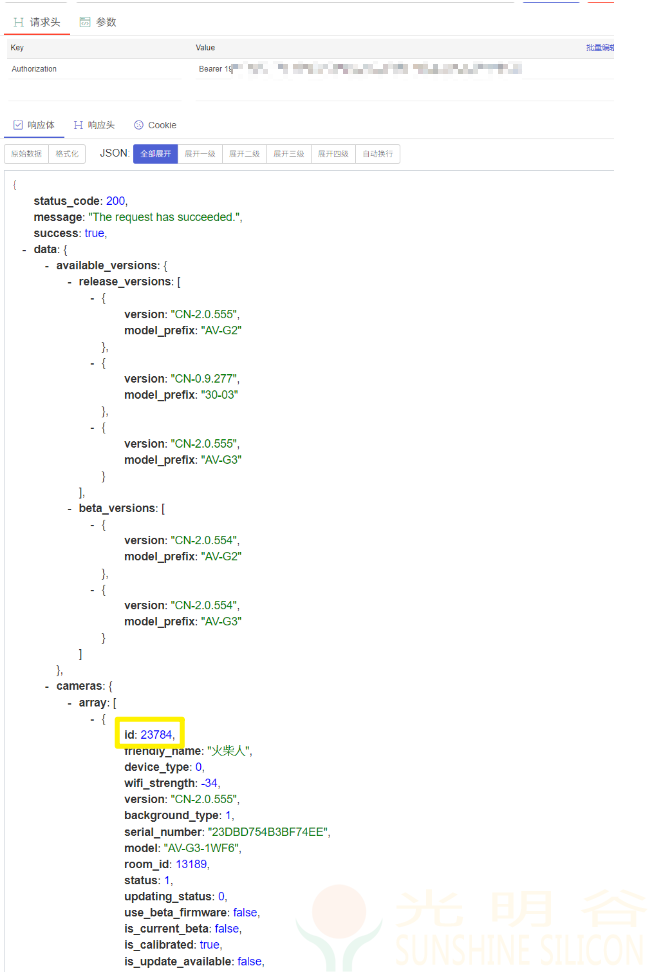Click 展开一级 to expand one level
Screen dimensions: 655x972
199,154
